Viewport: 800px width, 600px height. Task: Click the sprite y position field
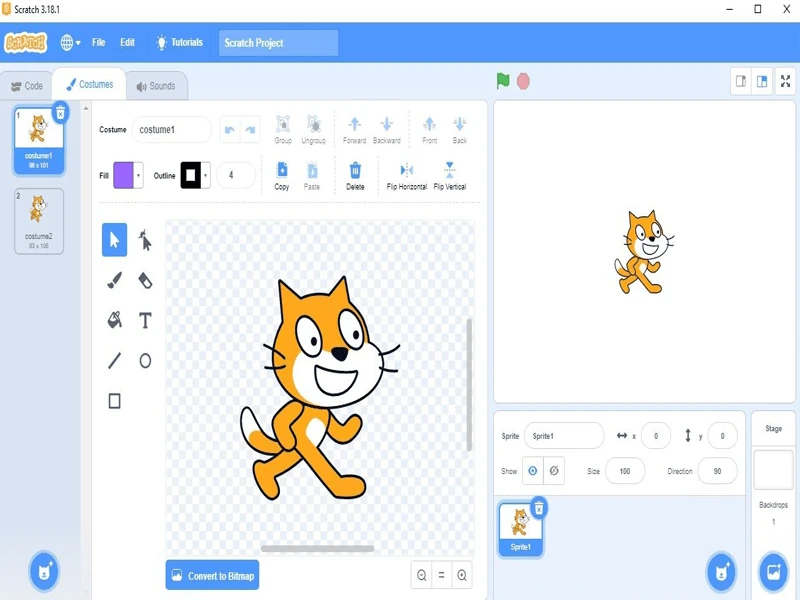pos(722,436)
